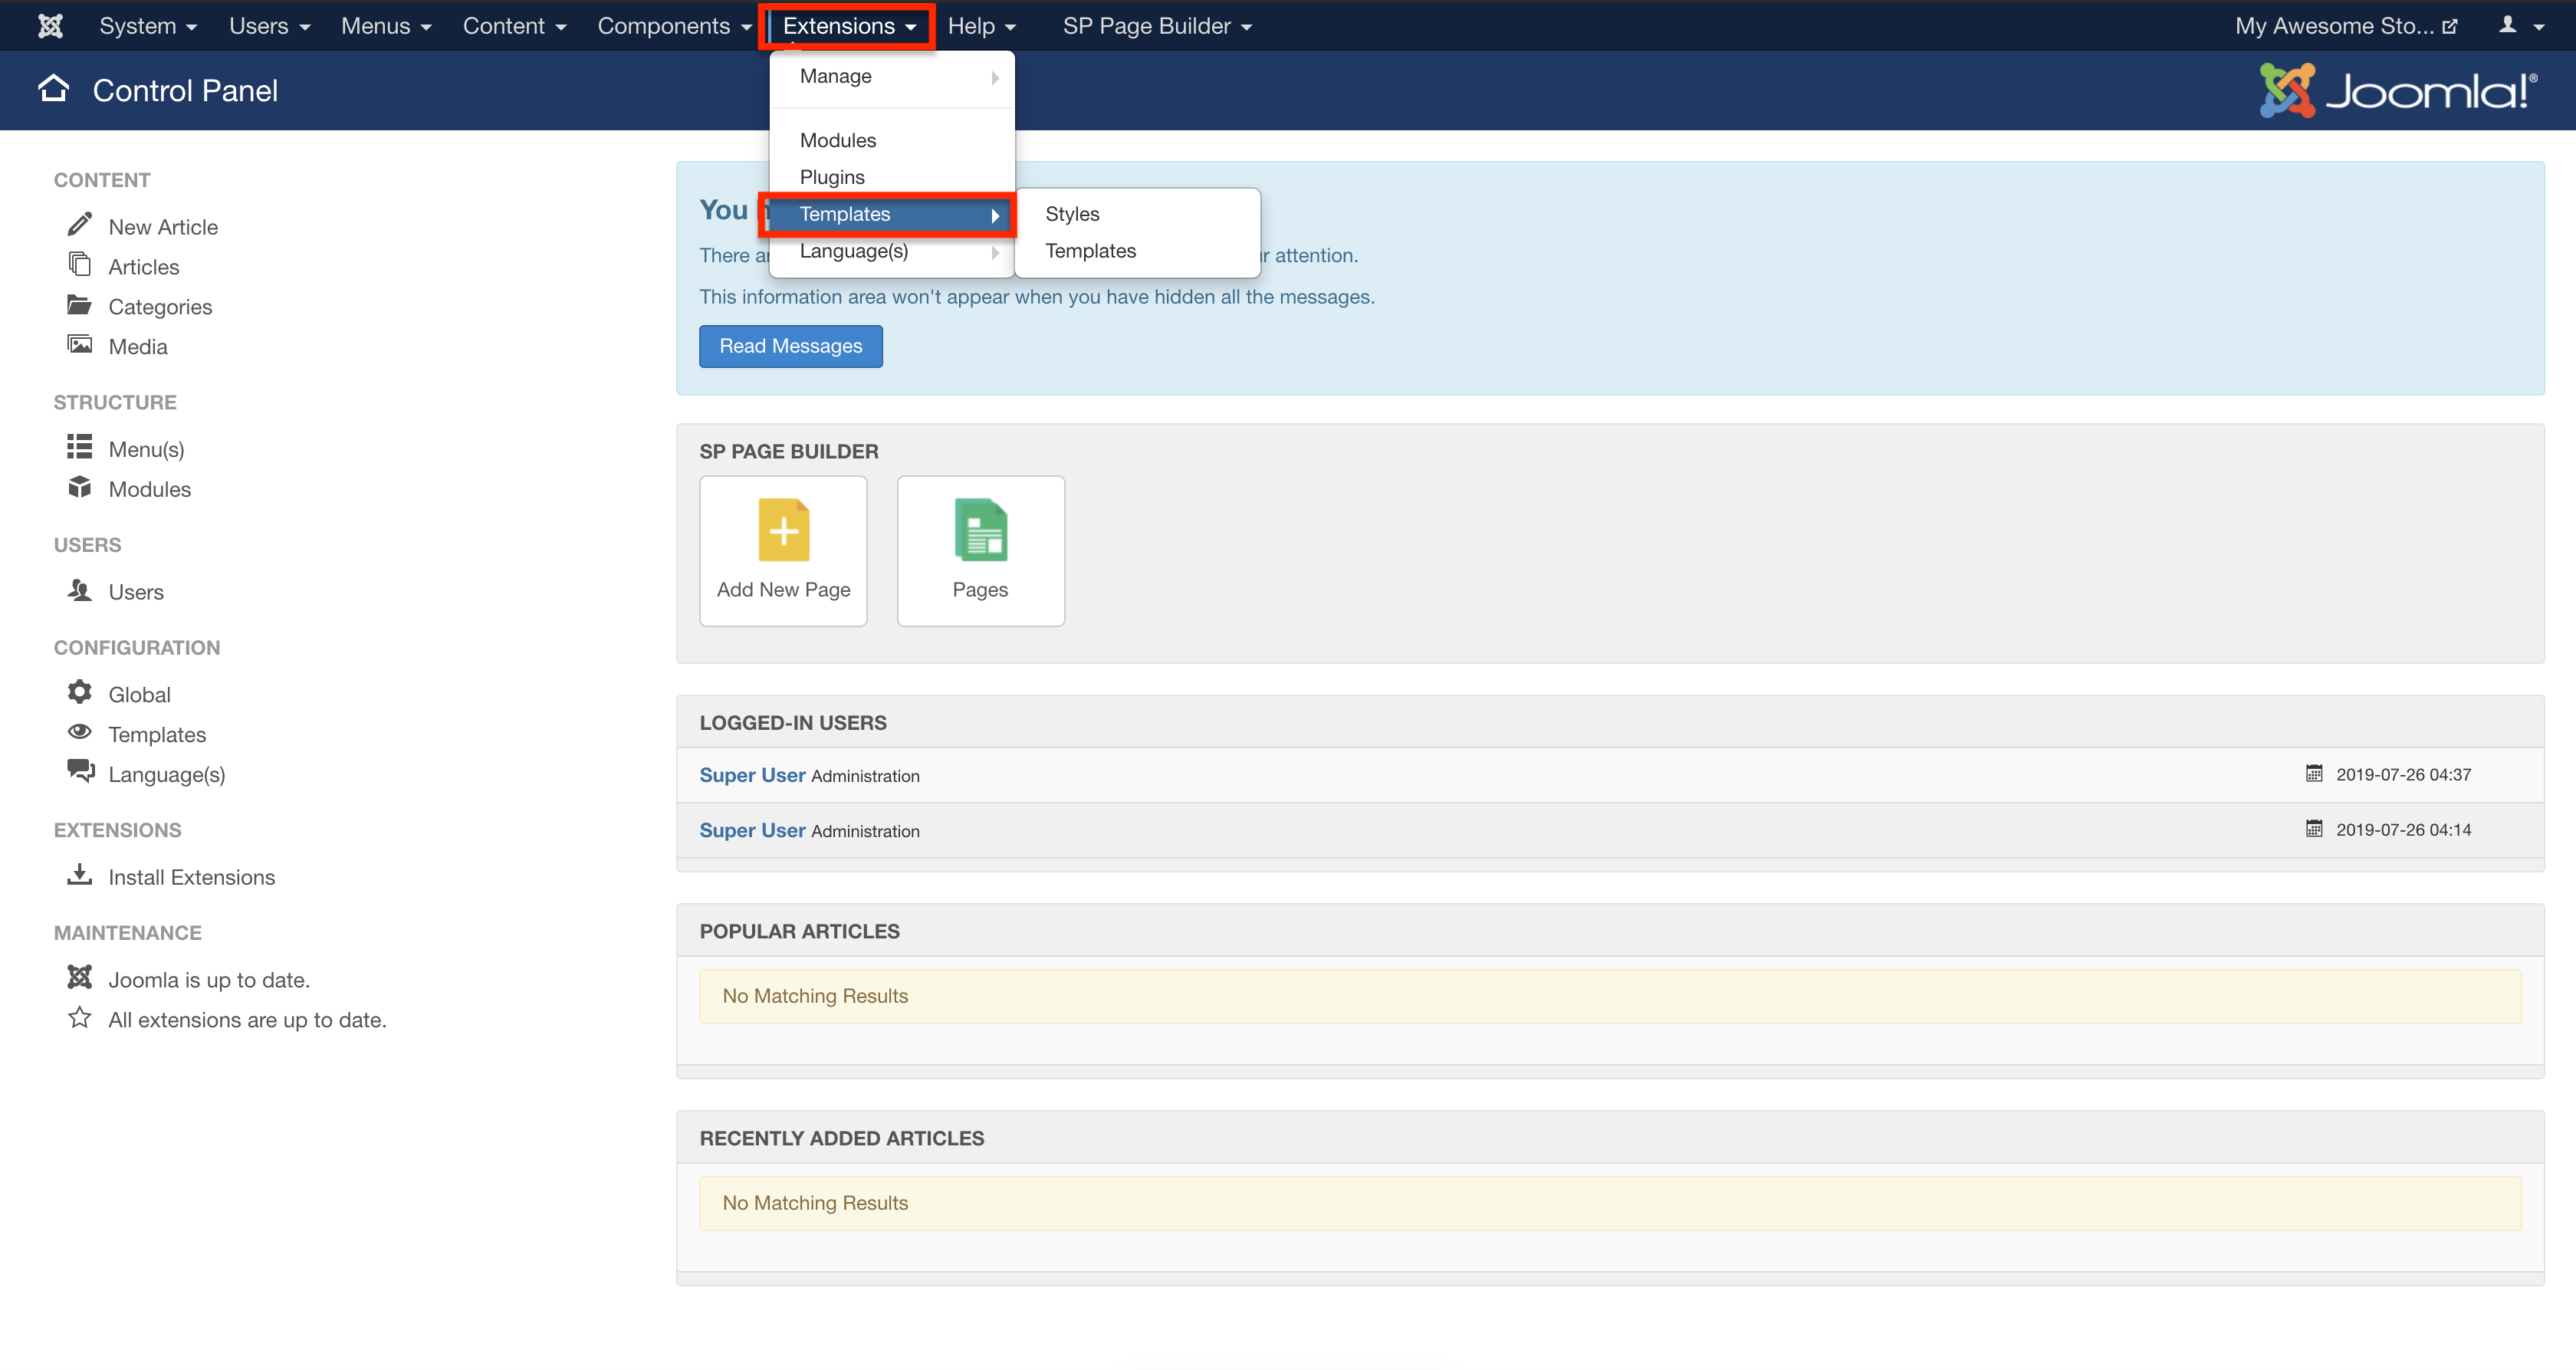This screenshot has height=1370, width=2576.
Task: Click the Media image icon
Action: pyautogui.click(x=80, y=344)
